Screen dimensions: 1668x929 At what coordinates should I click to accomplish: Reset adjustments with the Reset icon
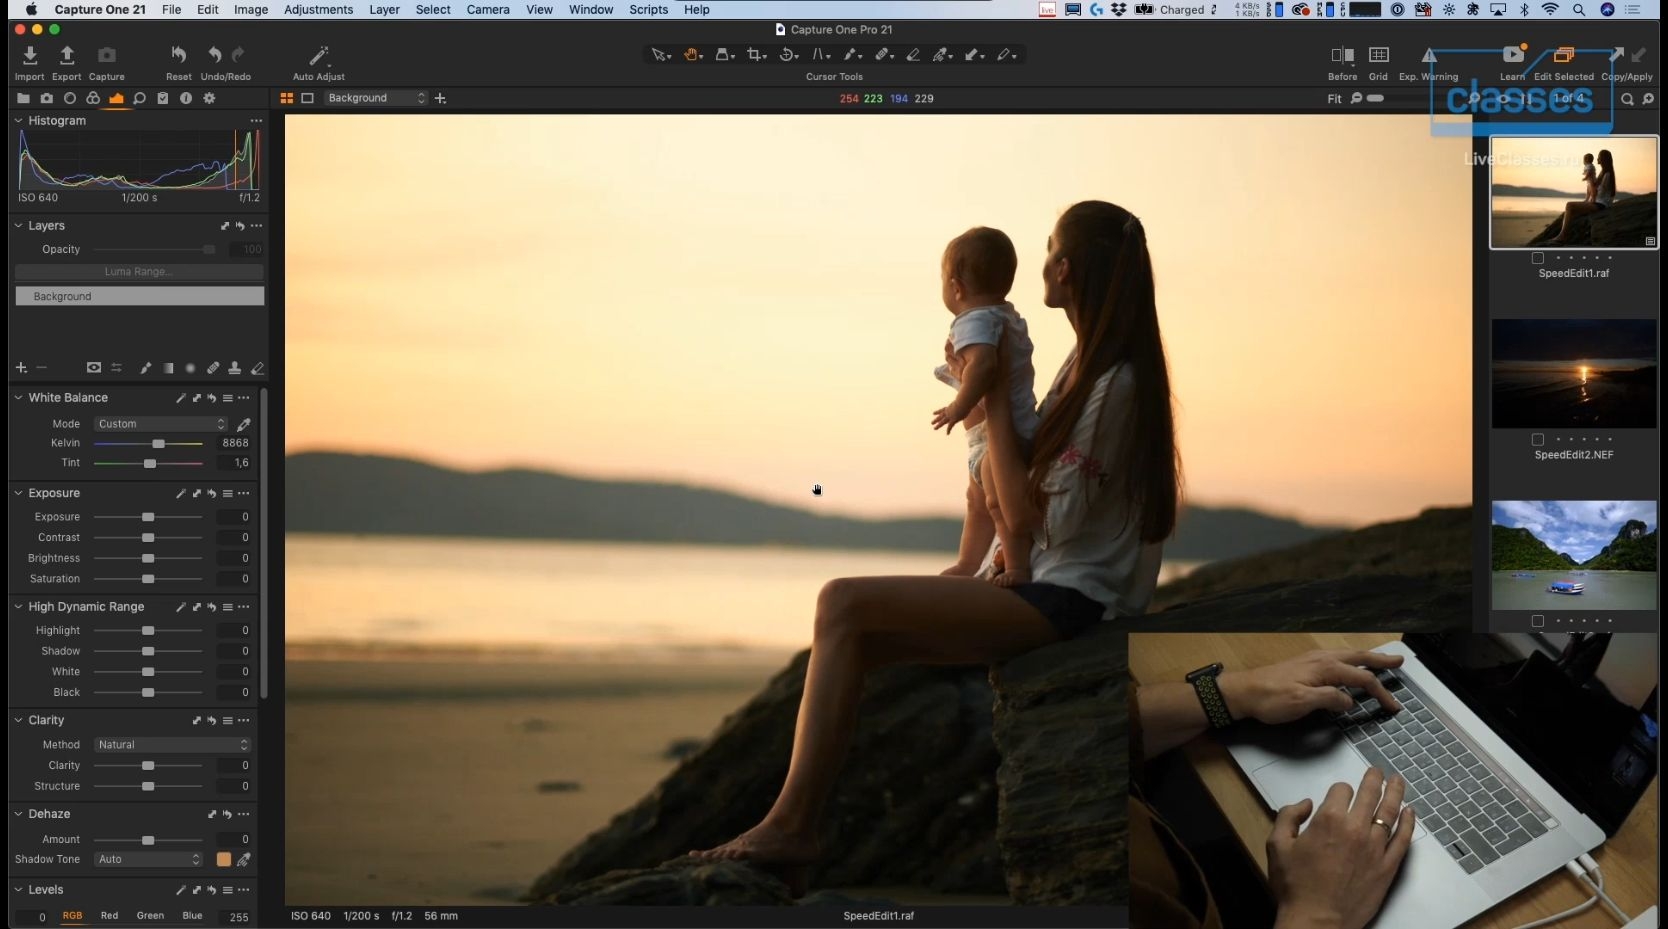pos(179,55)
